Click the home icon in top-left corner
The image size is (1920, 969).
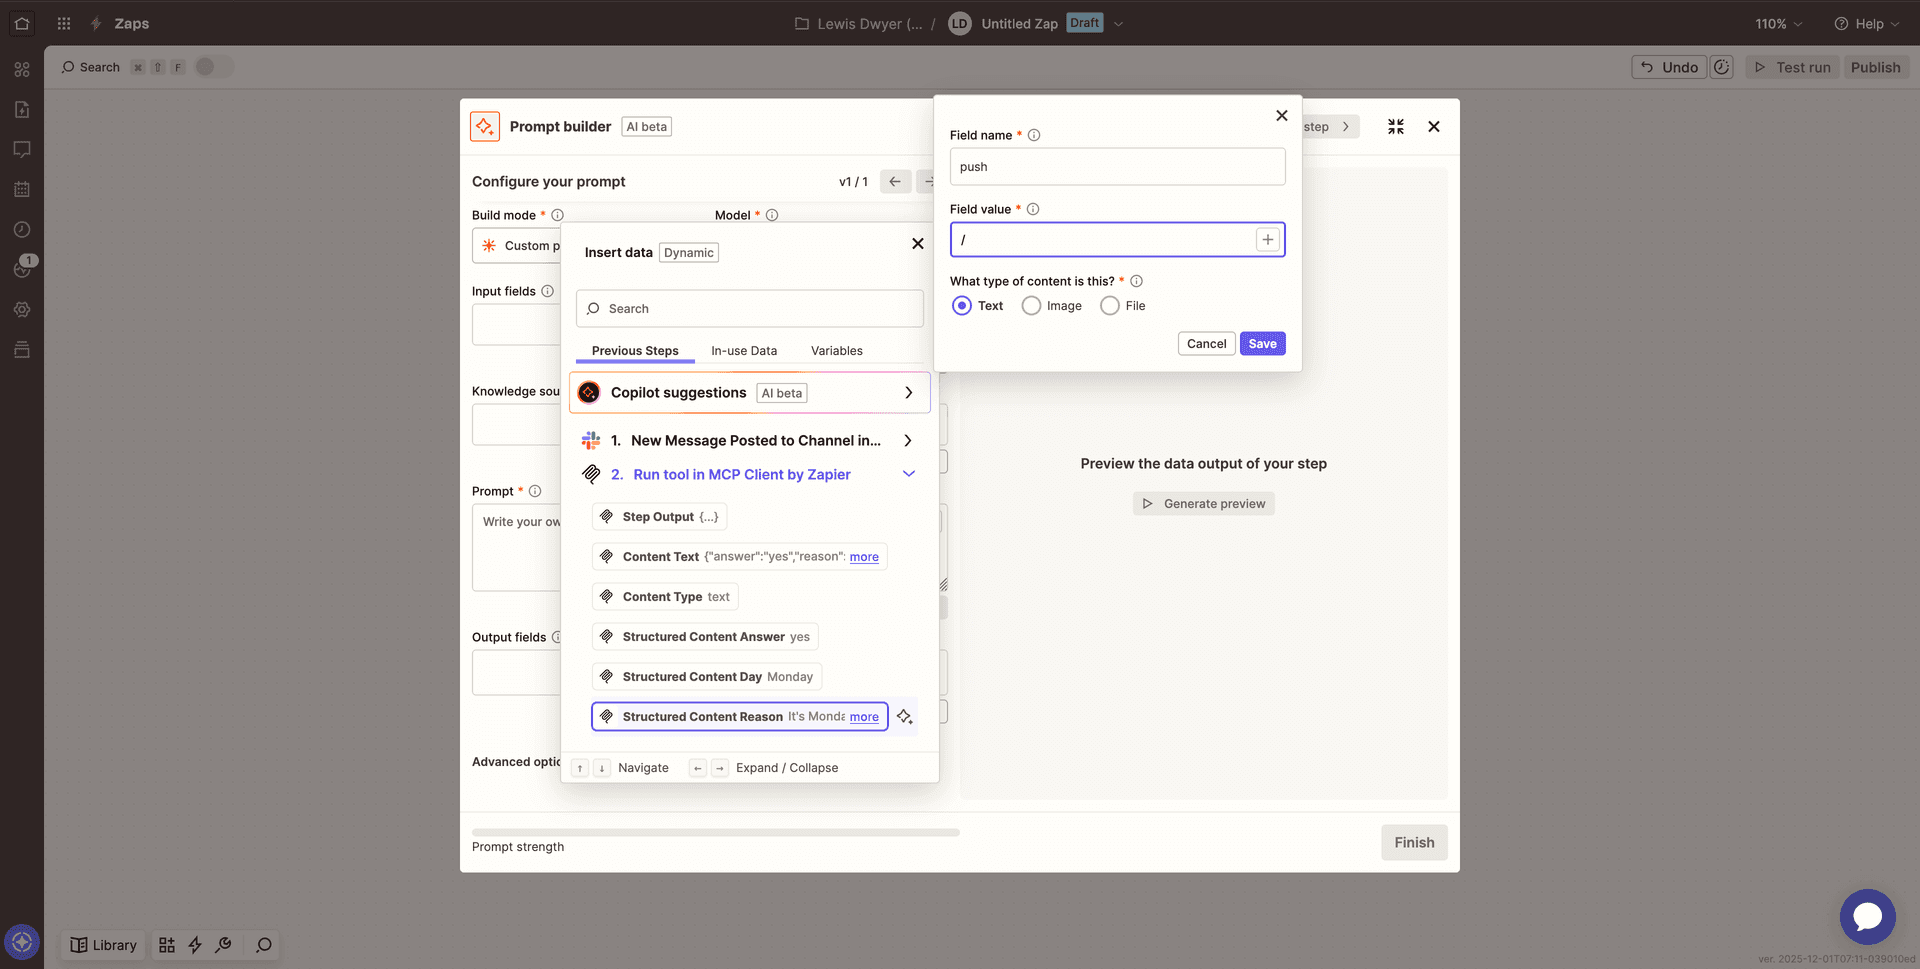[22, 23]
